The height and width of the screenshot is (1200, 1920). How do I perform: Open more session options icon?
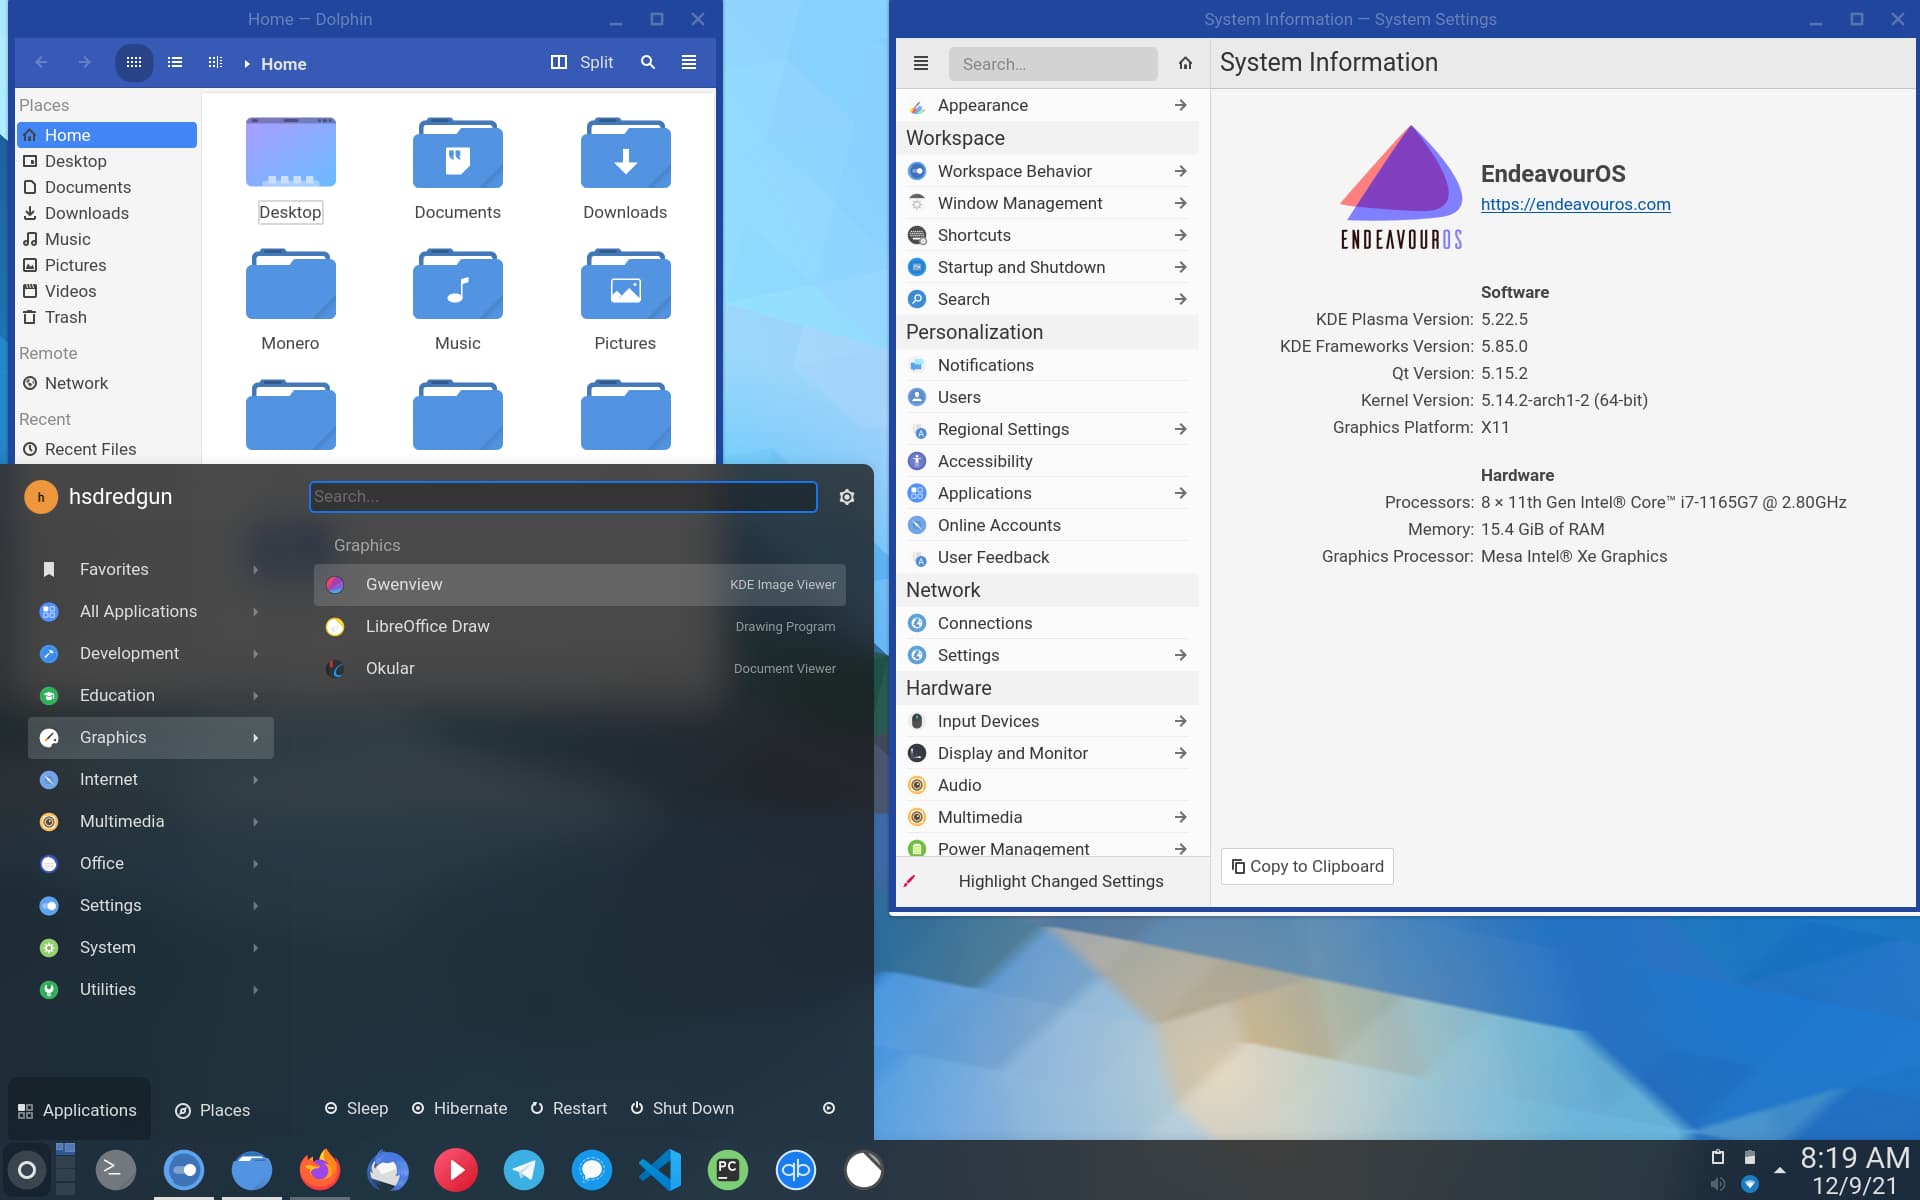click(x=829, y=1109)
